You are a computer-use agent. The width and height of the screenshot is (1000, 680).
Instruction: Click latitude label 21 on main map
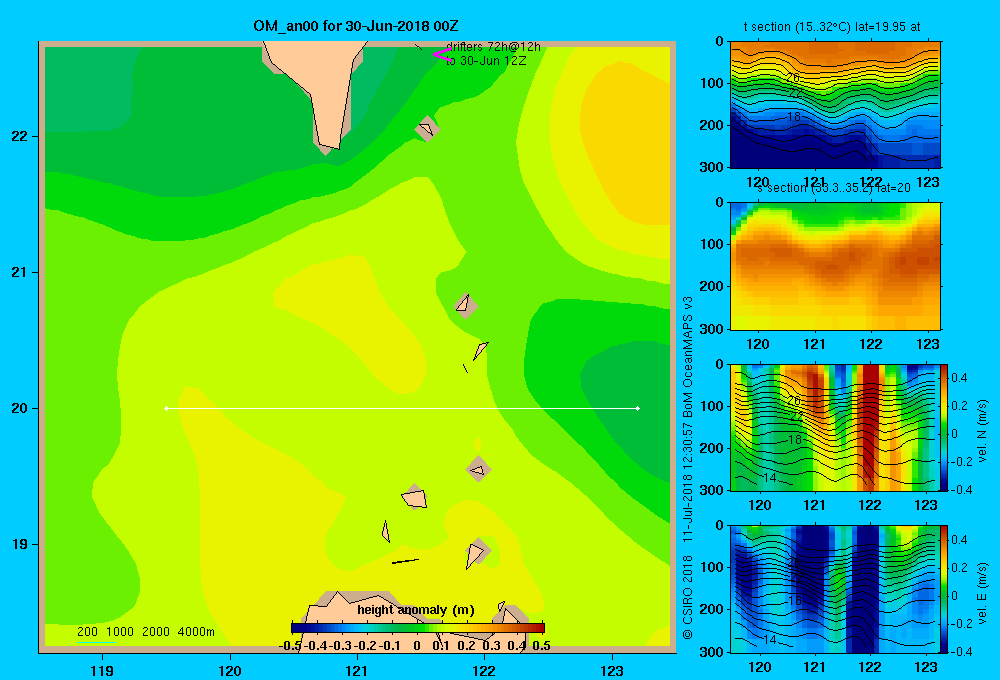pyautogui.click(x=19, y=272)
